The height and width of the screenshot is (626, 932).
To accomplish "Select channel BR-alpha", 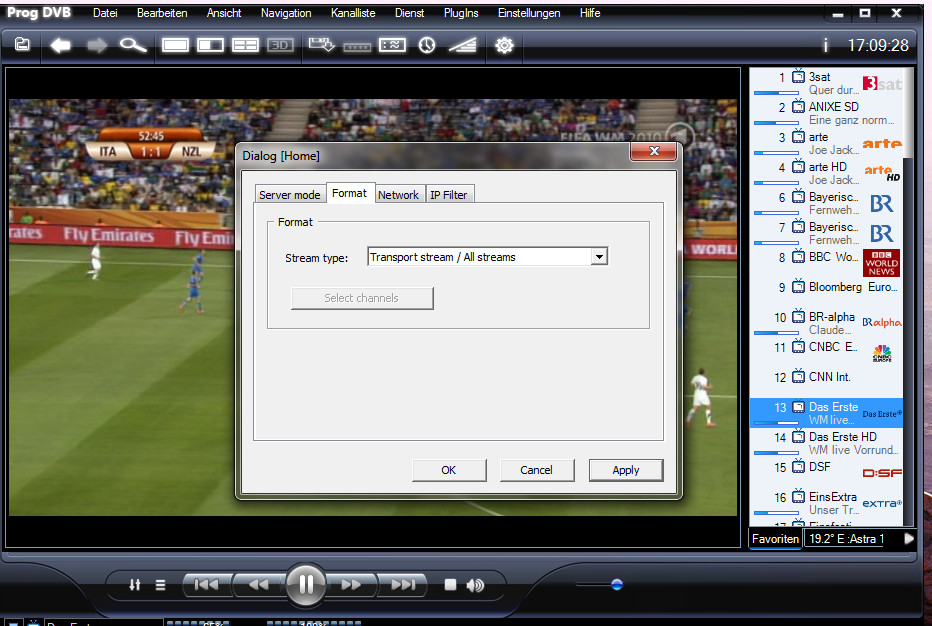I will (x=826, y=323).
